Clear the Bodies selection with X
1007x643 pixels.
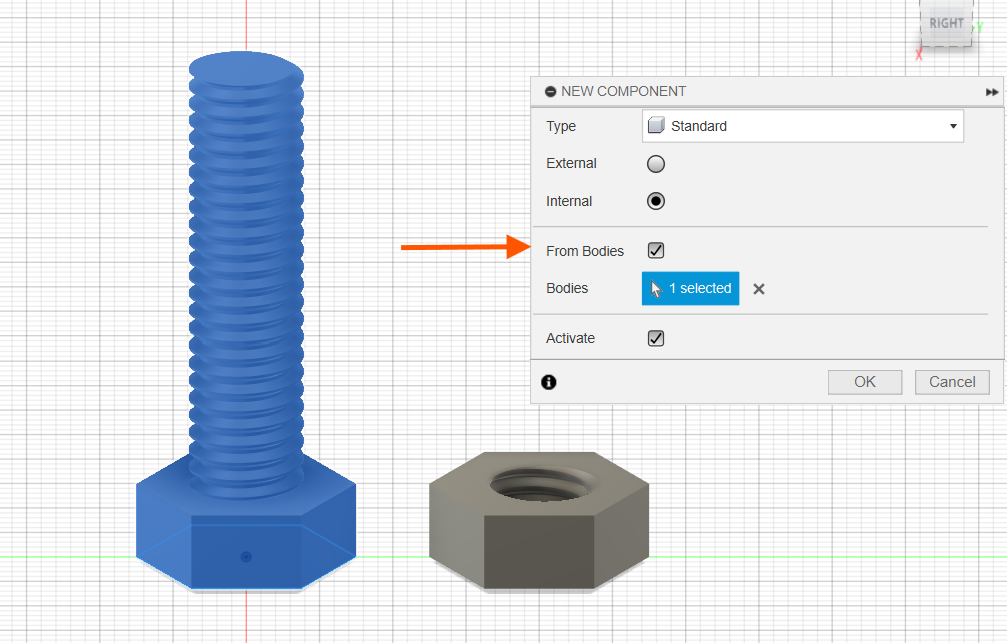point(758,289)
